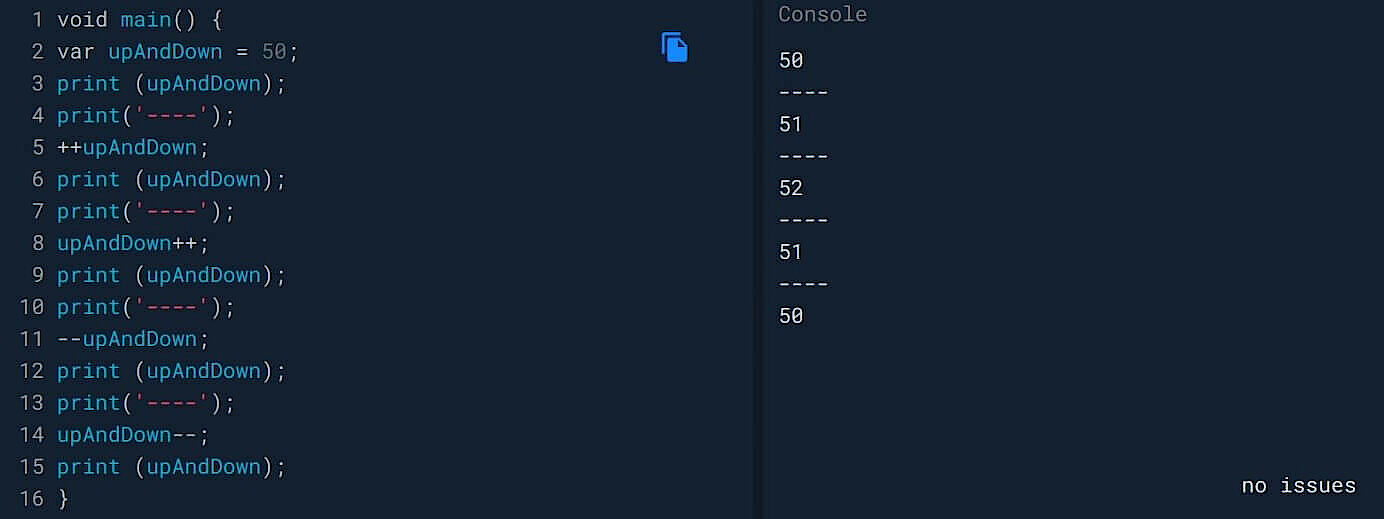Screen dimensions: 1384x519
Task: Click the first console output 50
Action: pyautogui.click(x=791, y=60)
